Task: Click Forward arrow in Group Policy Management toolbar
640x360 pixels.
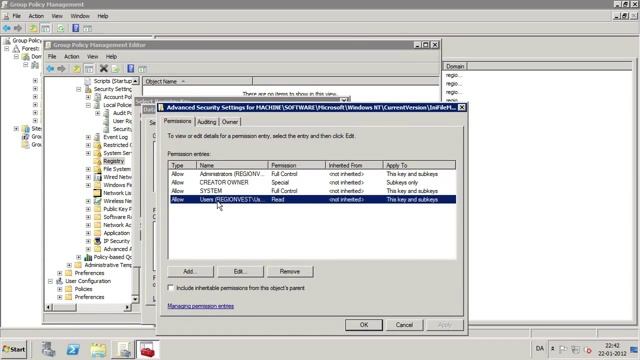Action: point(18,28)
